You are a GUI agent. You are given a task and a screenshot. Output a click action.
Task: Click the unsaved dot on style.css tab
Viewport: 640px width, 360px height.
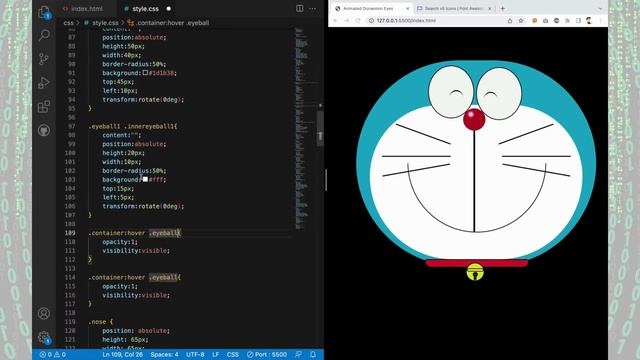[x=169, y=9]
